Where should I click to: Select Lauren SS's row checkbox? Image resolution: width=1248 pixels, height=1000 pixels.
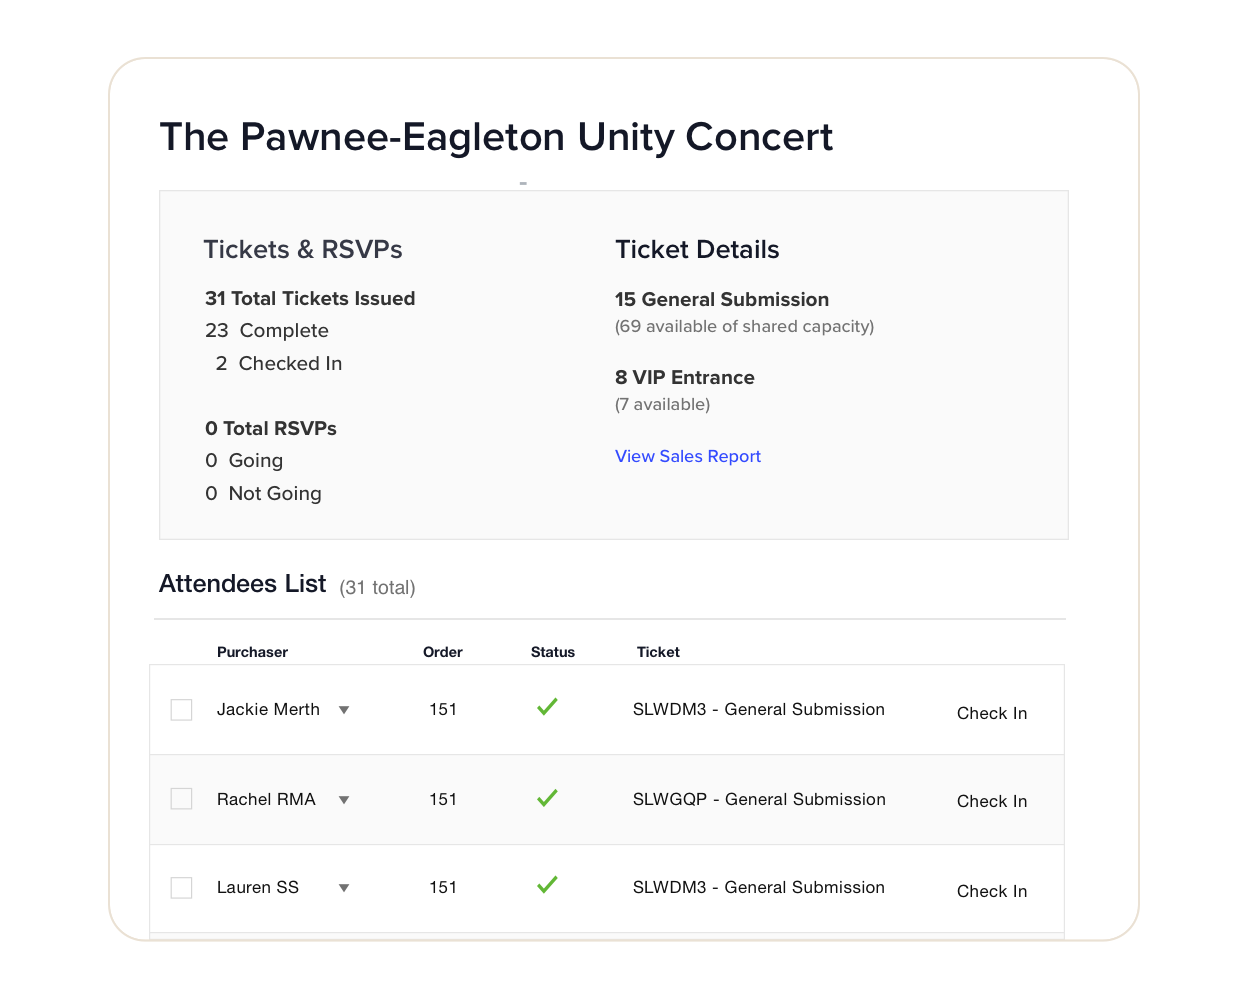[181, 887]
